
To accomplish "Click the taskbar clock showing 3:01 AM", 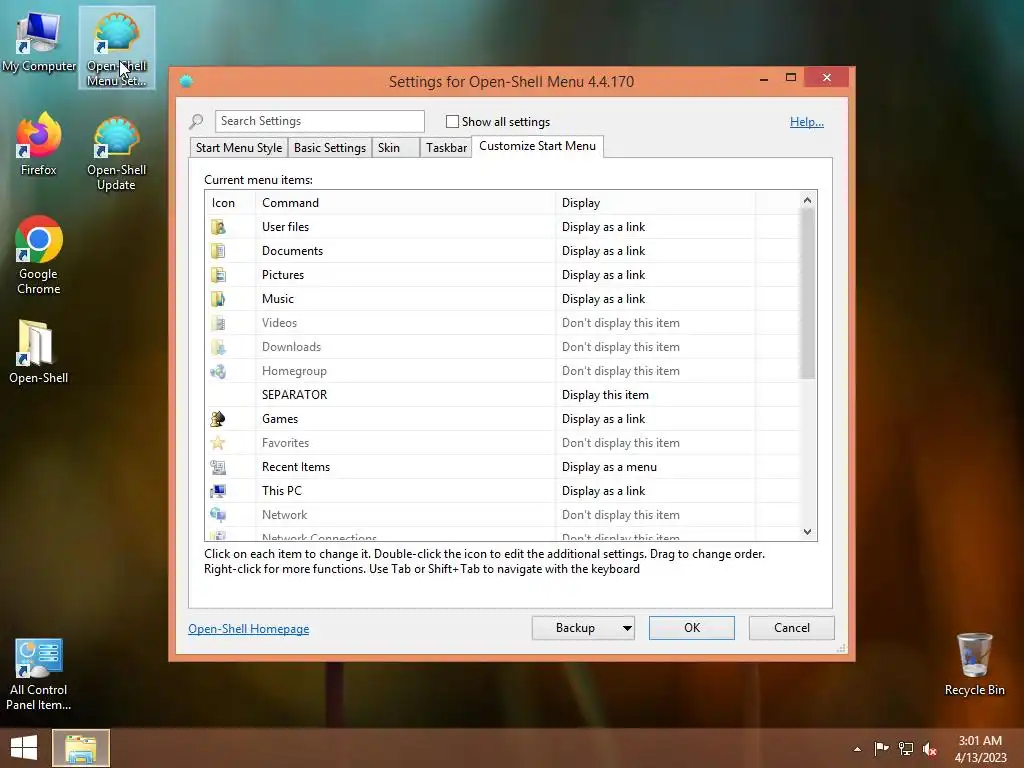I will (980, 749).
